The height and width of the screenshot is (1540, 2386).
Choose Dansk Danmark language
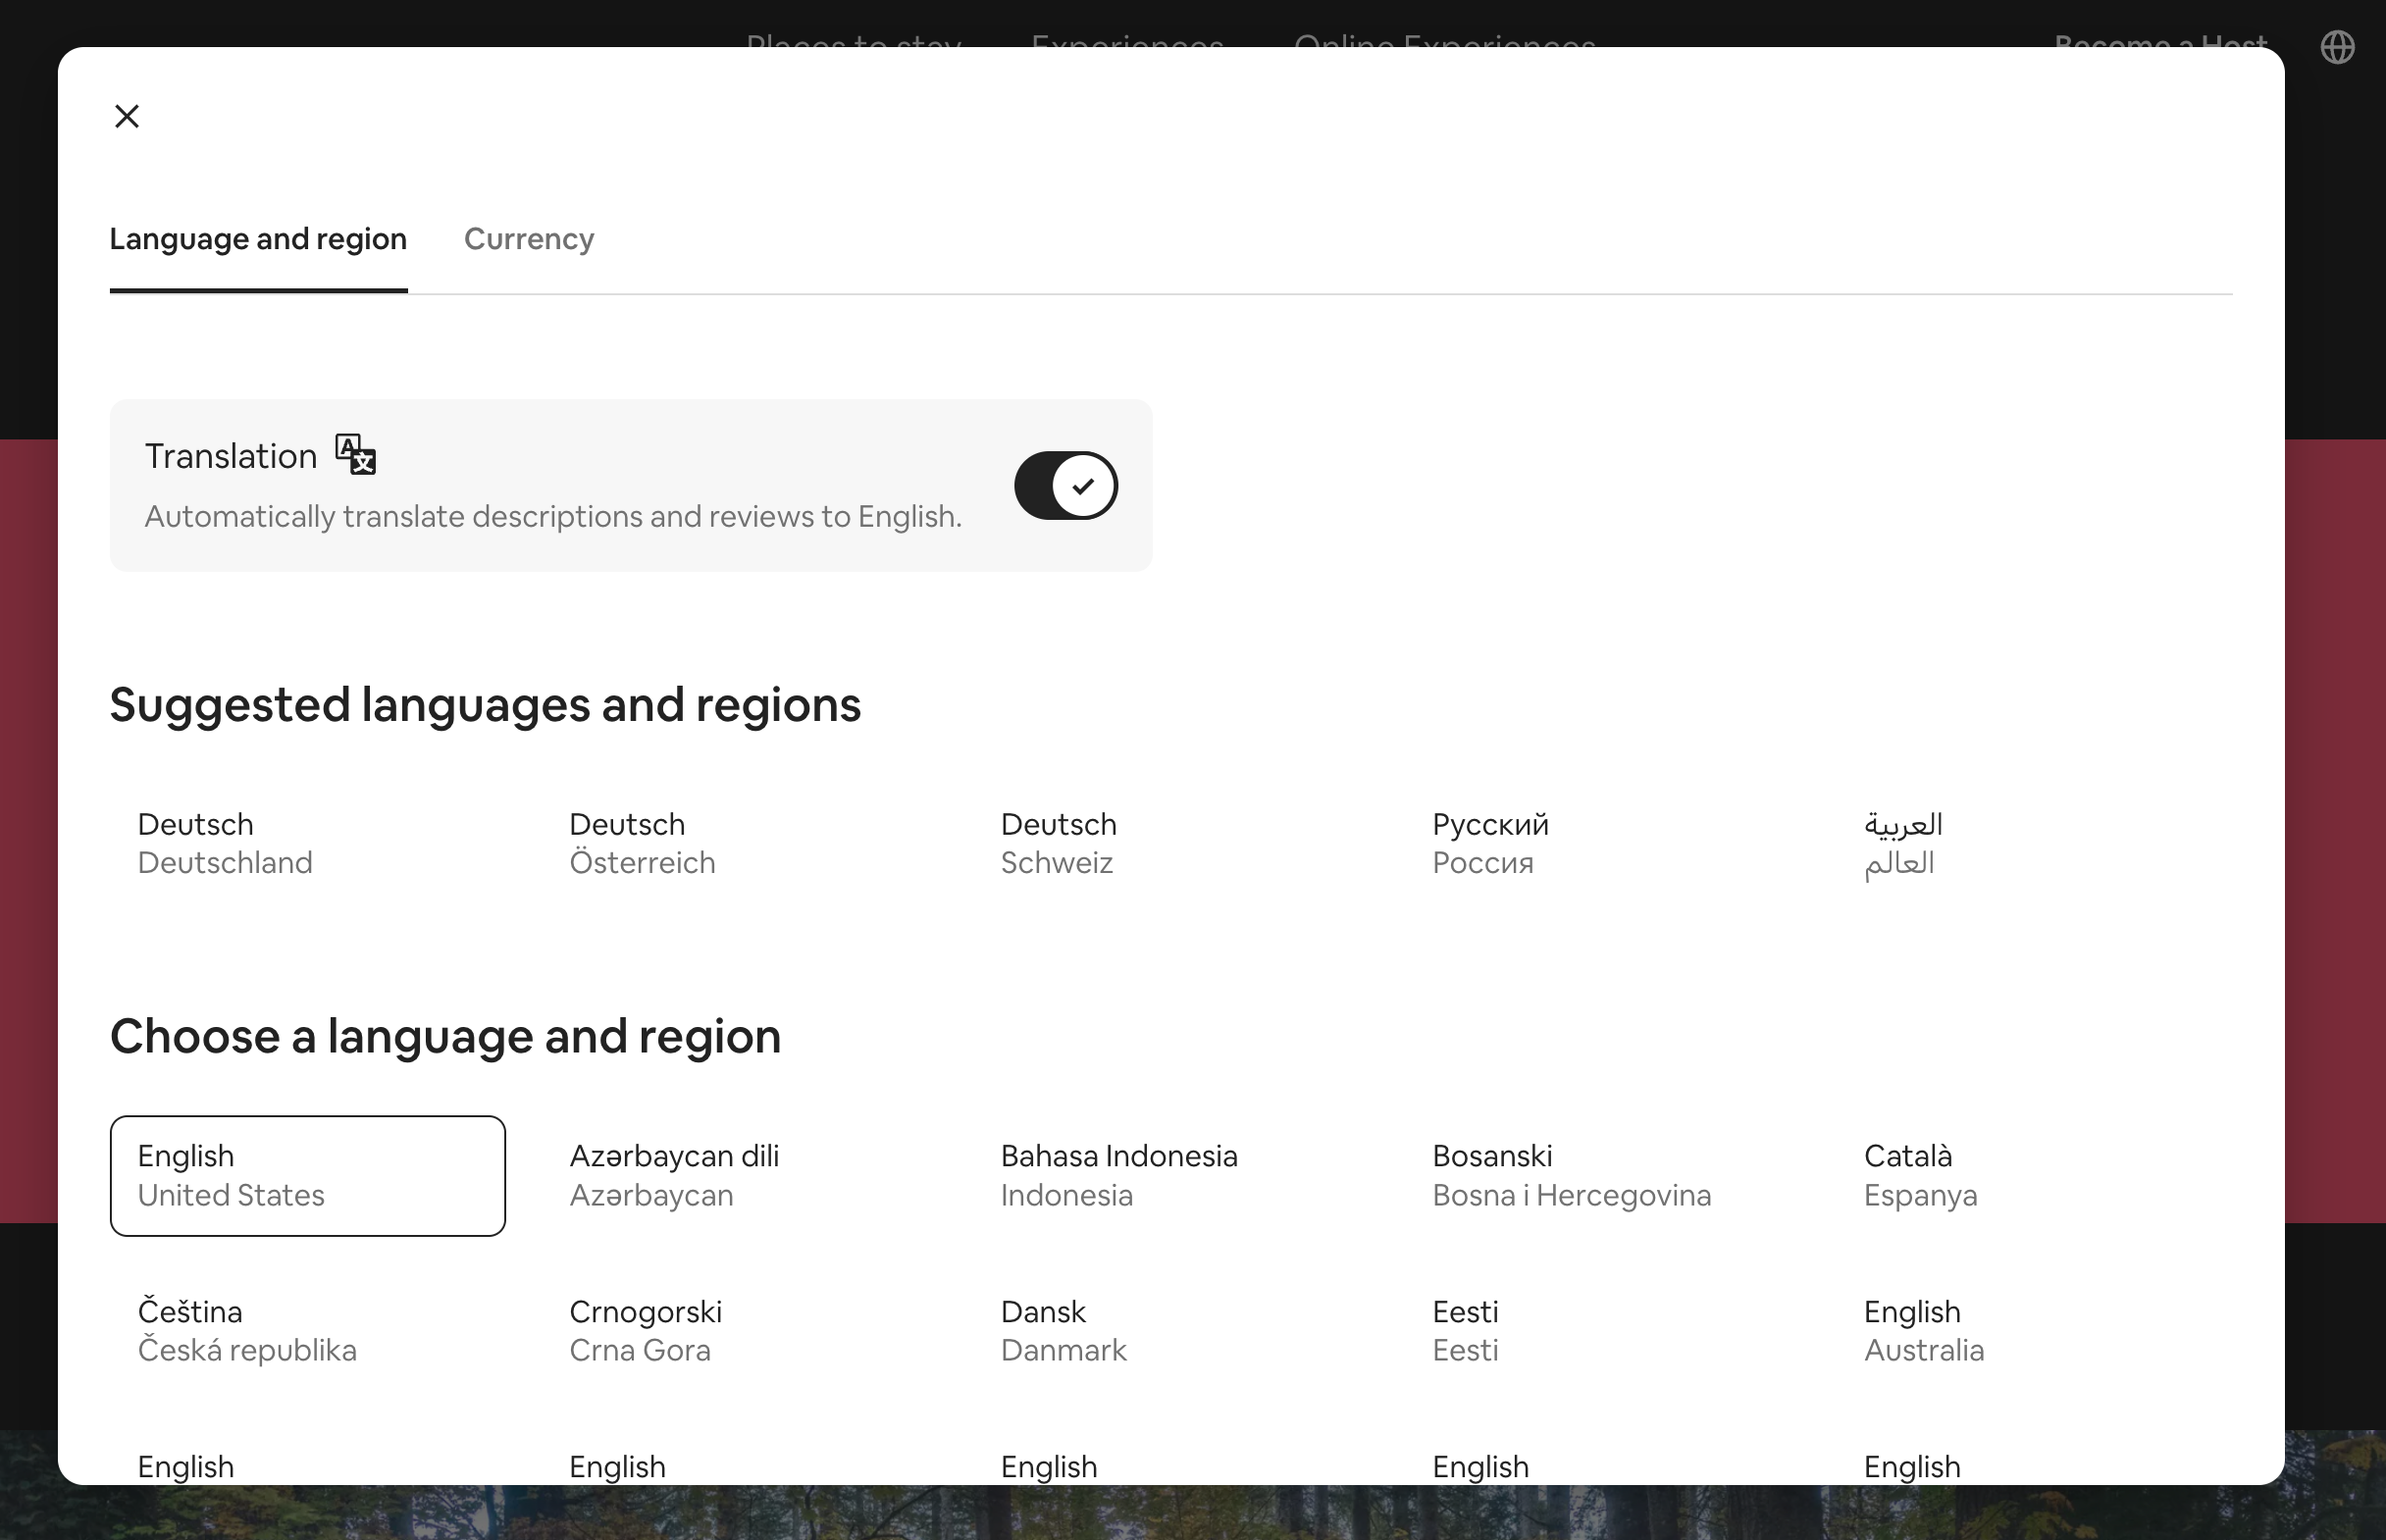pos(1063,1330)
